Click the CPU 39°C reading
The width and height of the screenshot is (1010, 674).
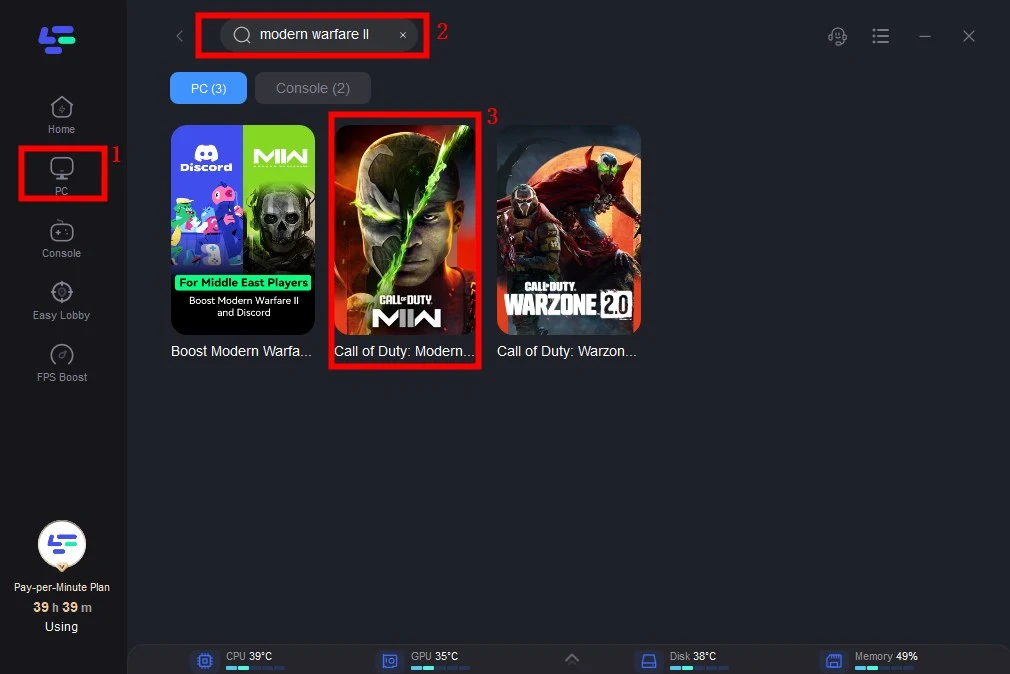tap(249, 656)
